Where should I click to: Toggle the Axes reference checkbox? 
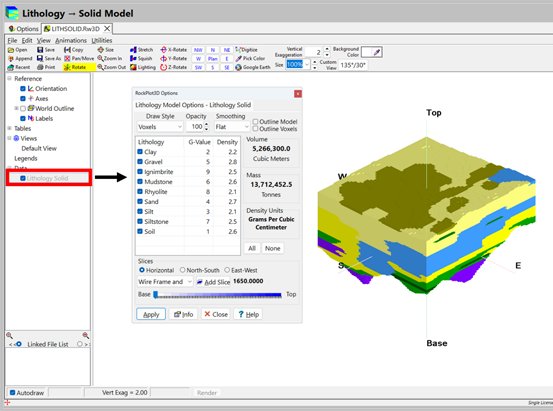click(x=23, y=98)
